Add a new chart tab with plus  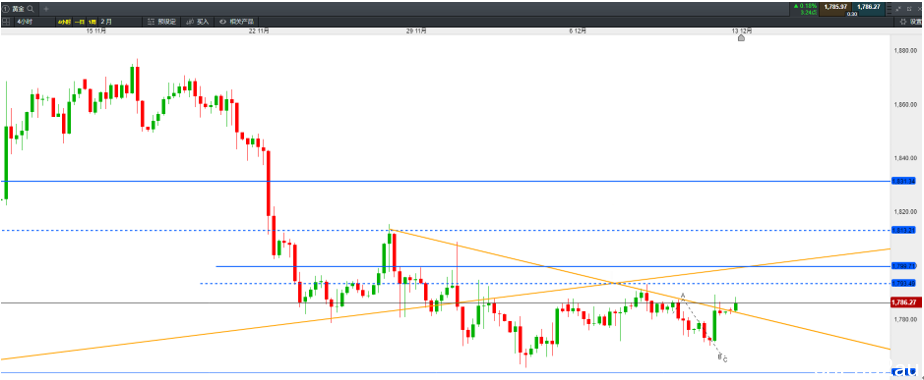coord(46,9)
